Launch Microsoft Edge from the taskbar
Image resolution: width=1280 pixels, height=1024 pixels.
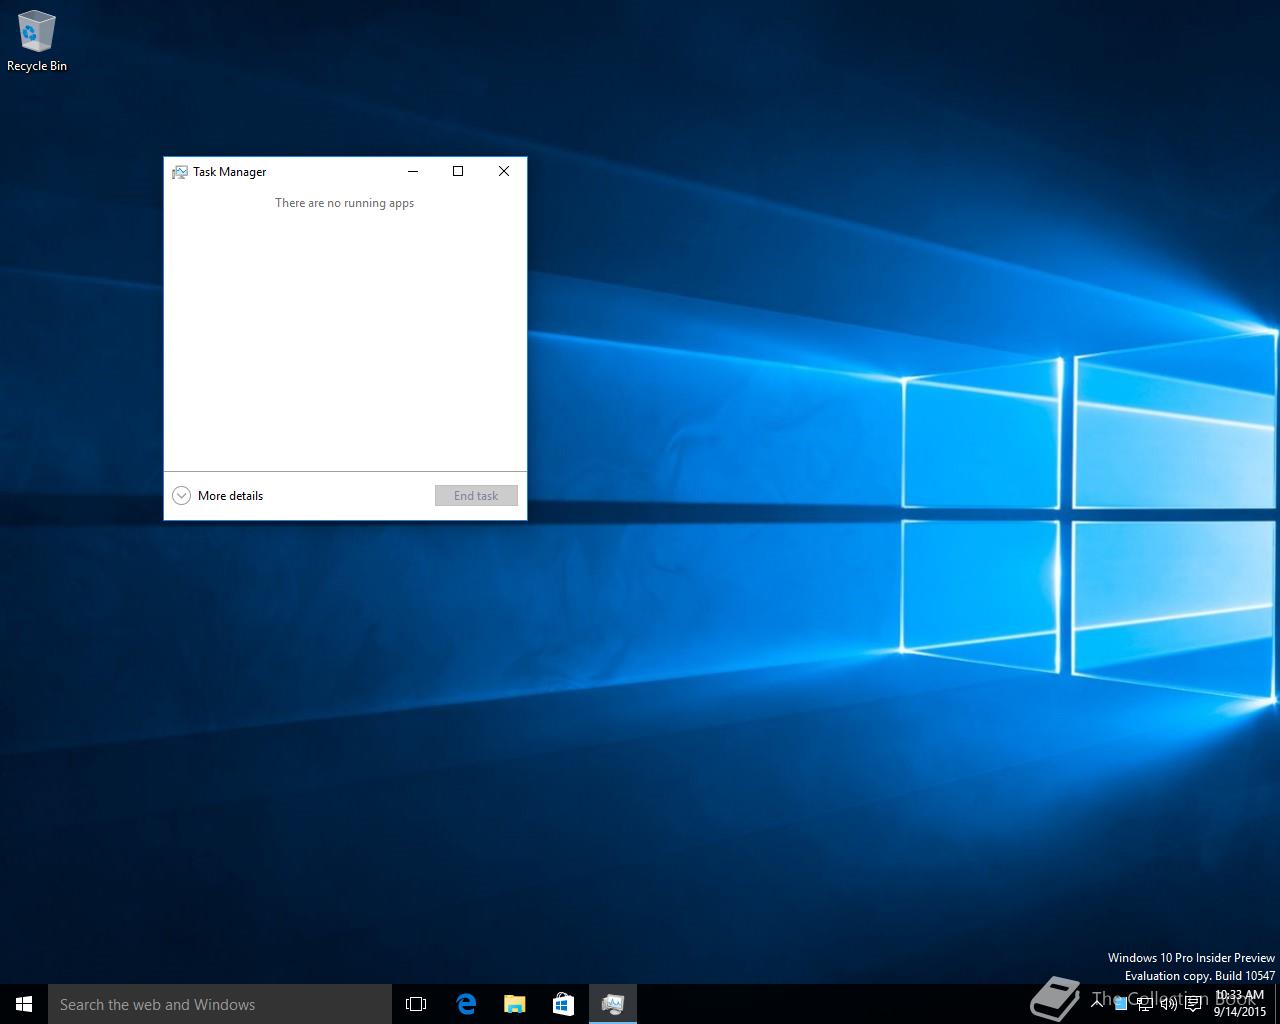(x=466, y=1004)
